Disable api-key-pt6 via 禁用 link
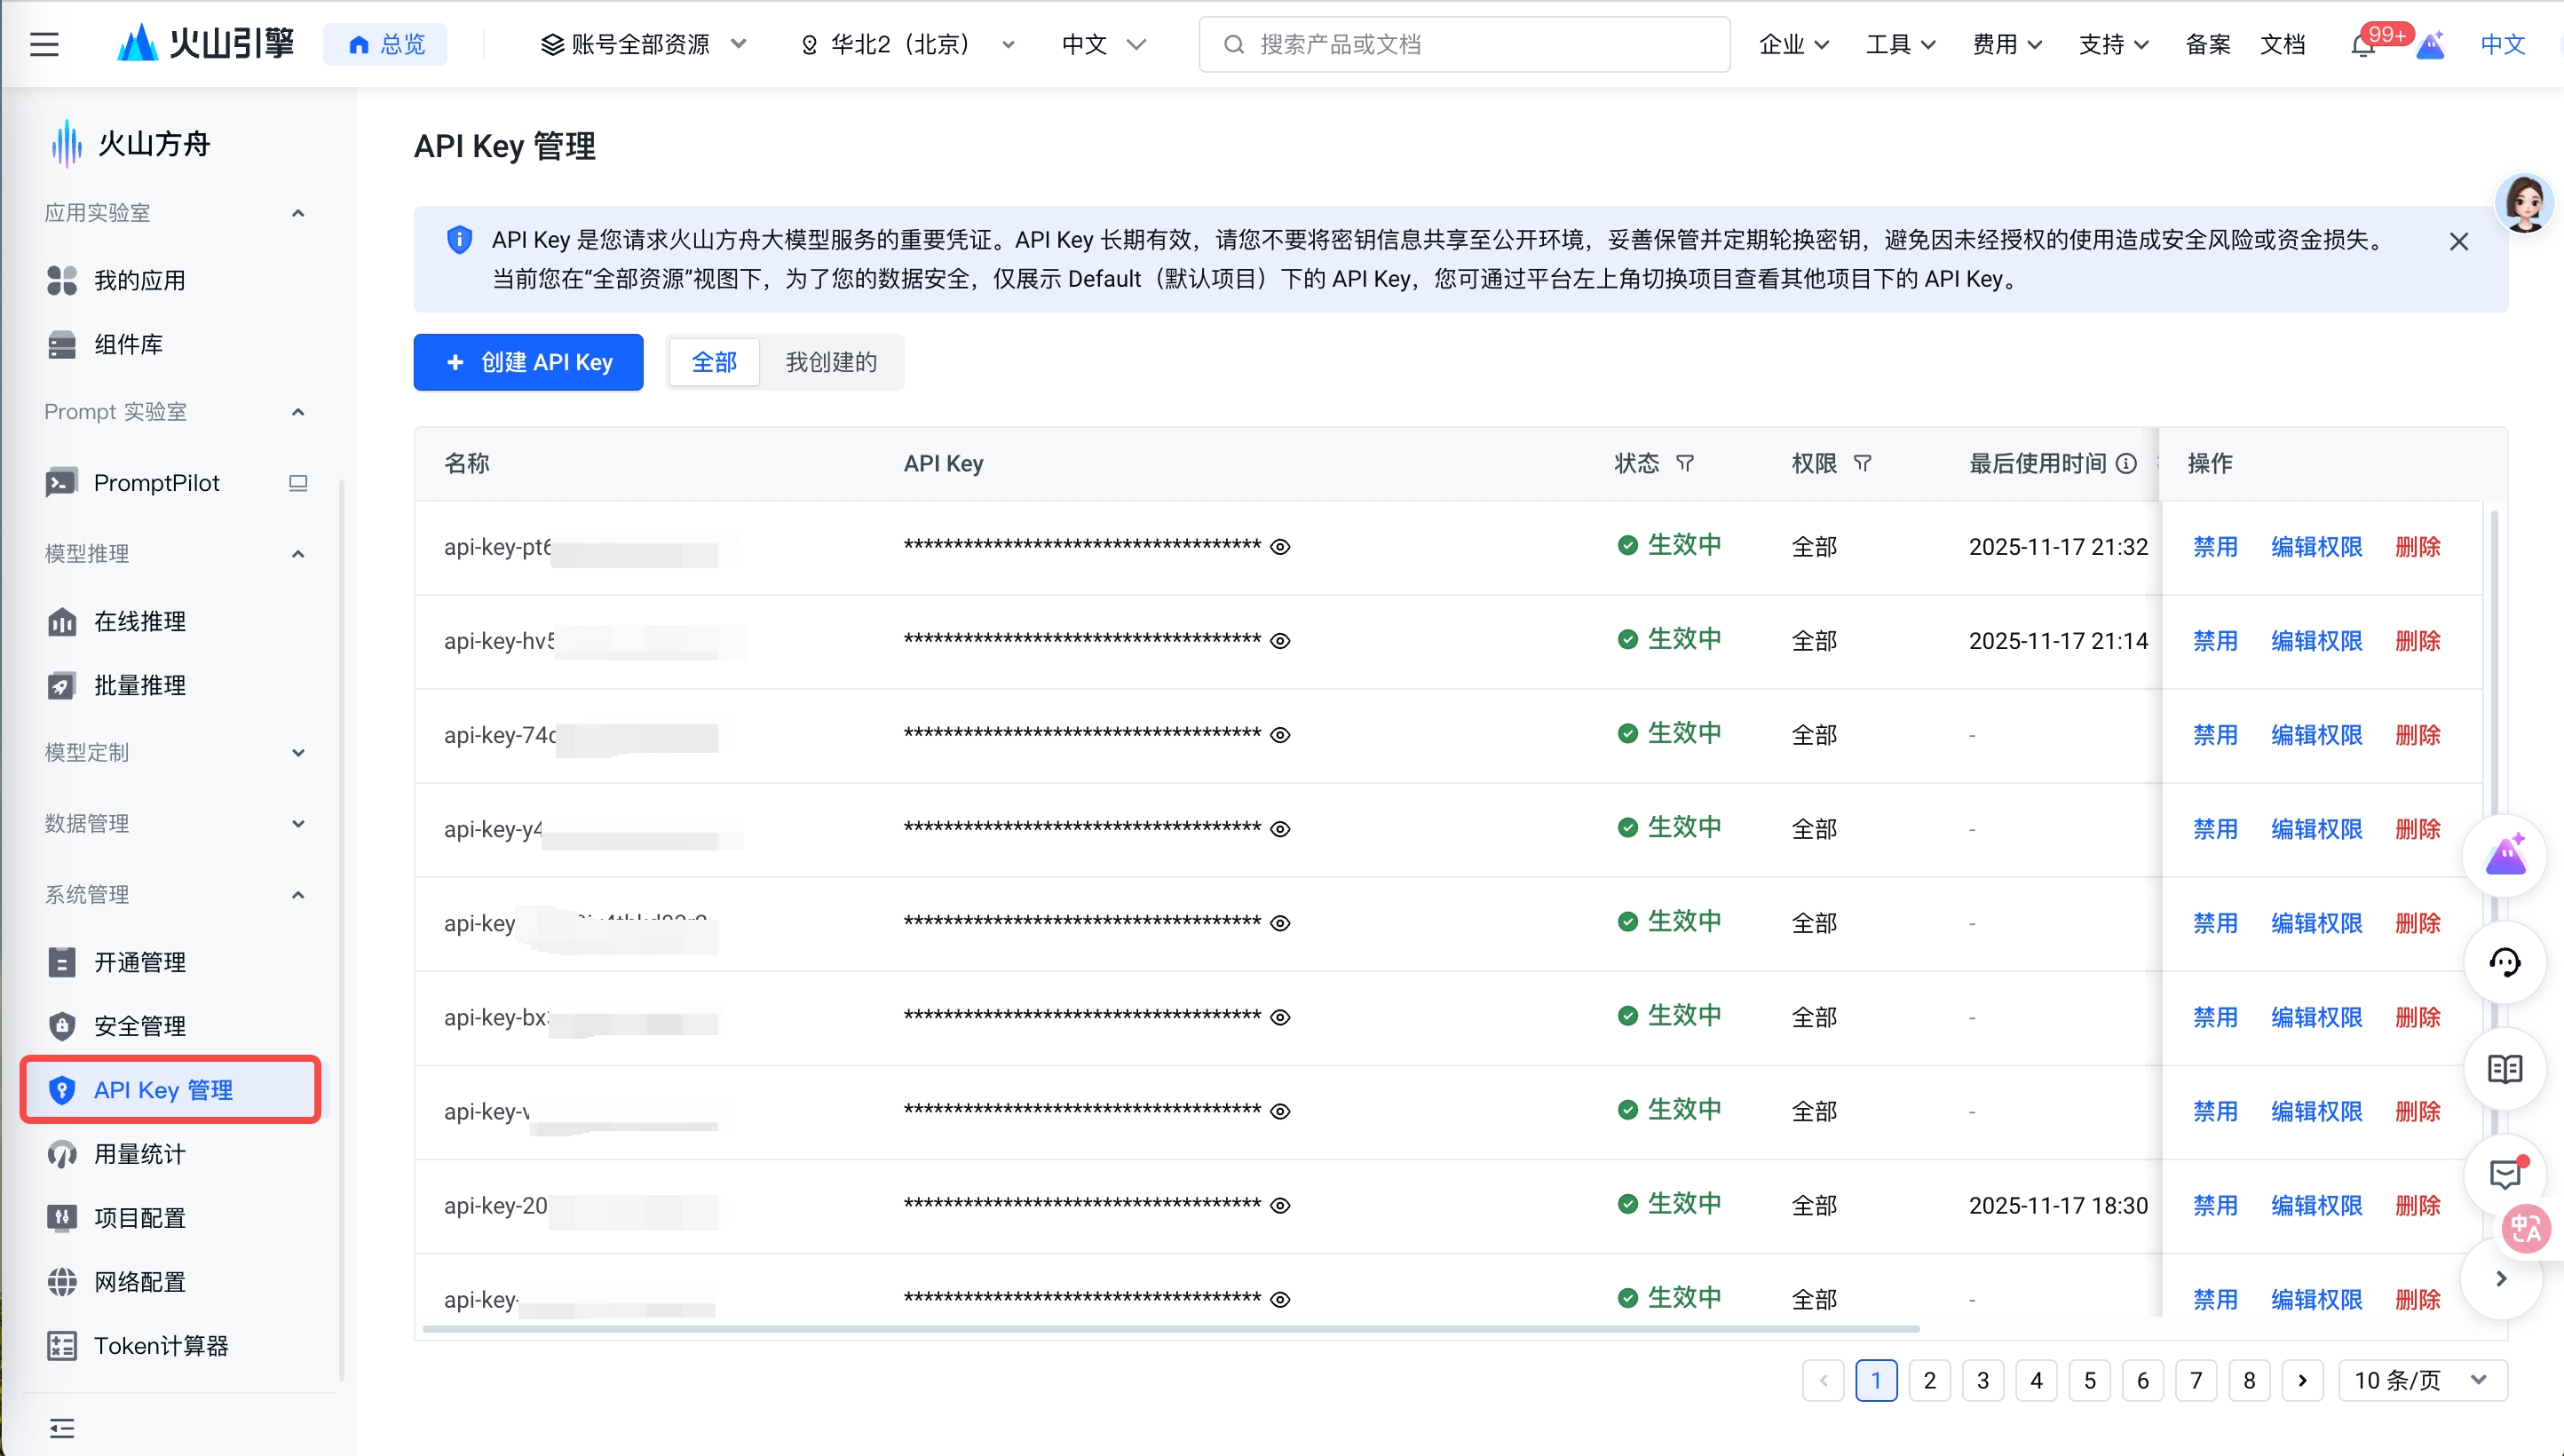 pos(2215,547)
